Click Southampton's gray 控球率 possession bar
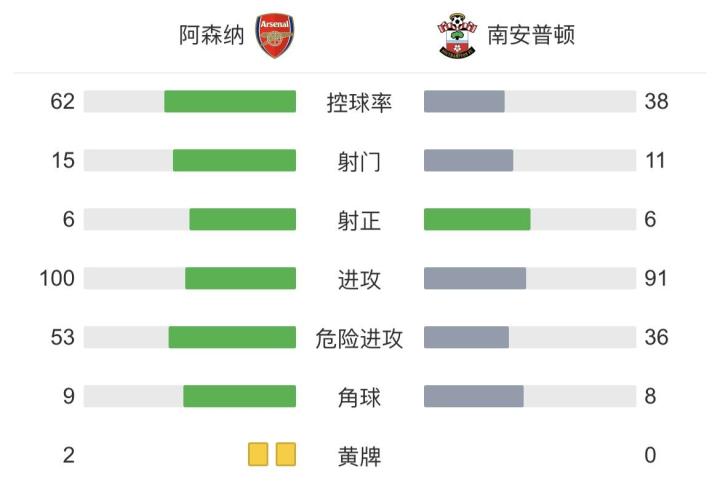 point(464,101)
